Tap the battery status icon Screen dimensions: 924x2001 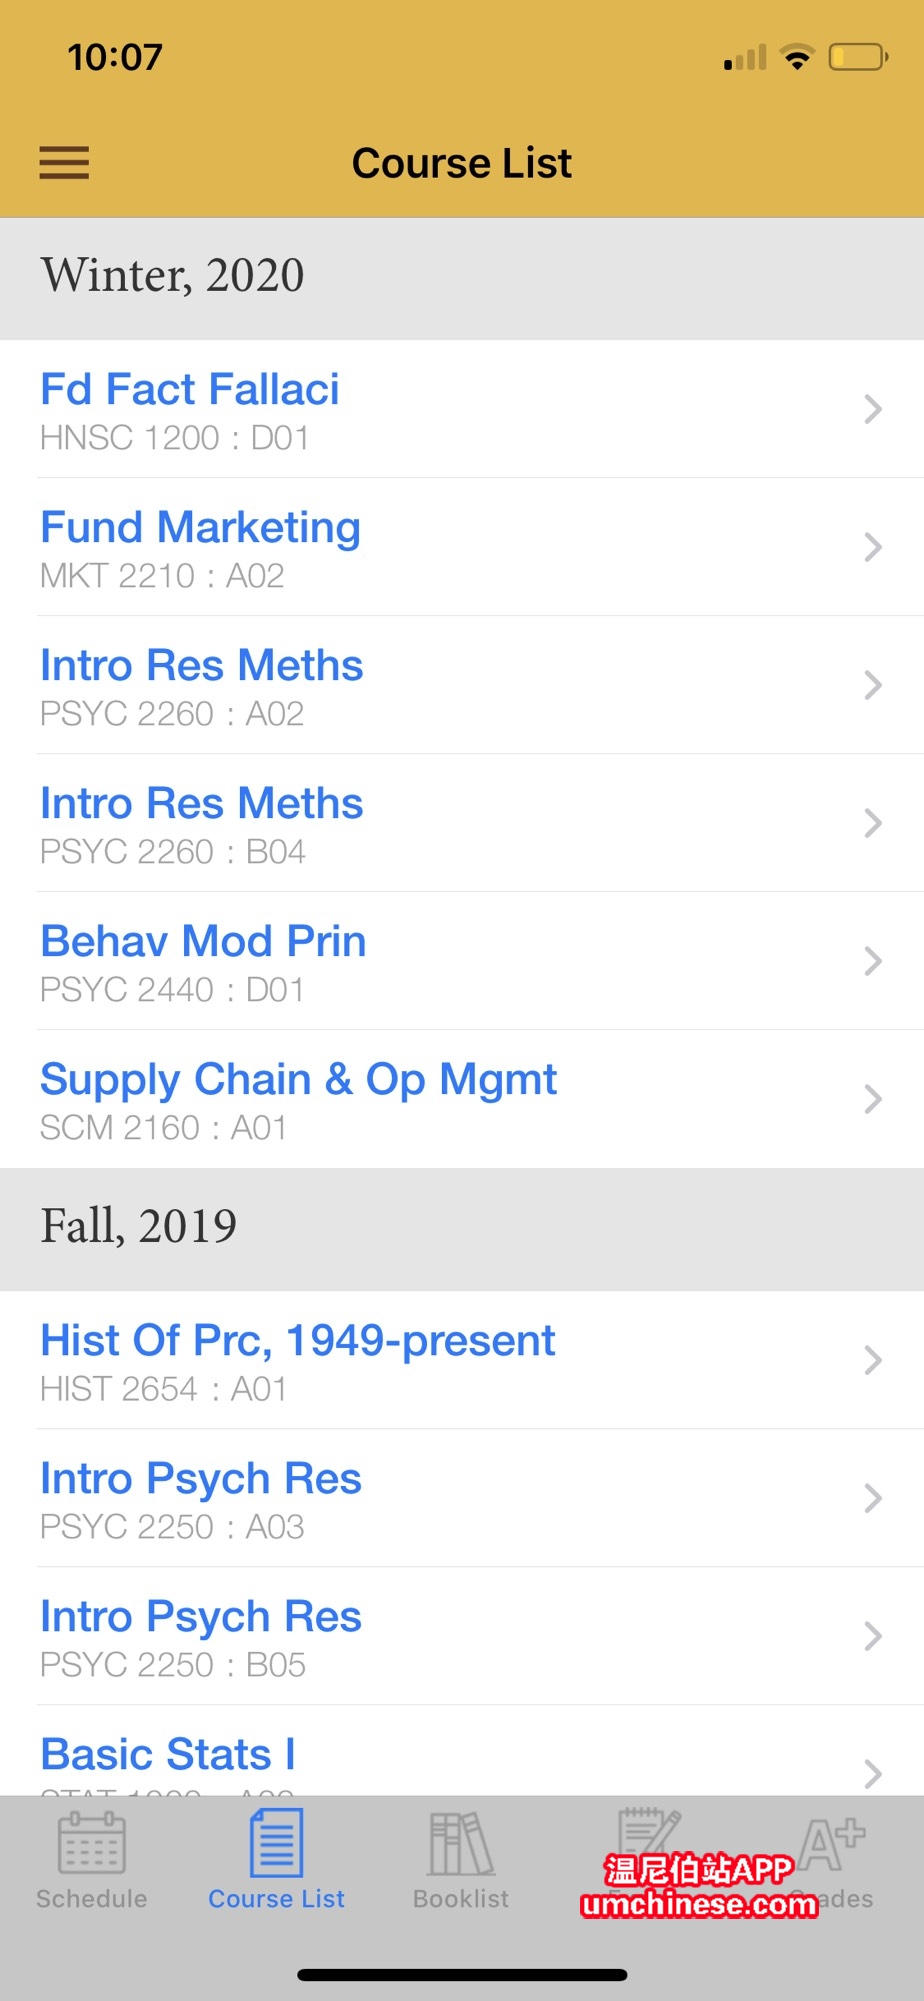(858, 57)
